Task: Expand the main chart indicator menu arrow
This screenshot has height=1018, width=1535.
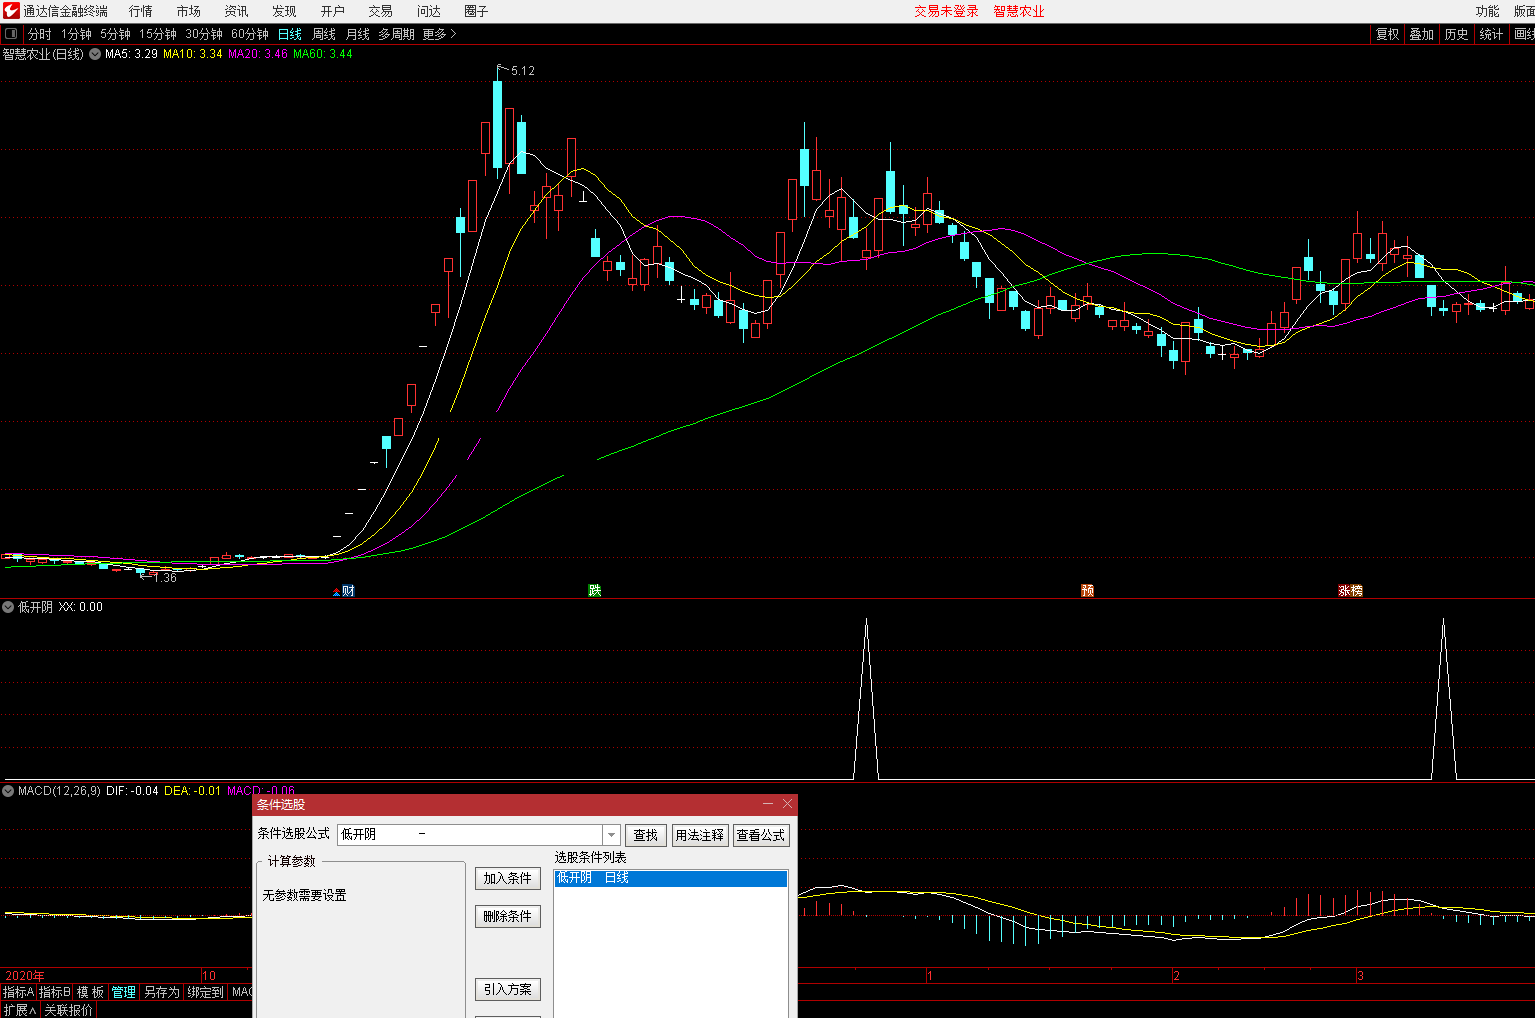Action: pyautogui.click(x=95, y=54)
